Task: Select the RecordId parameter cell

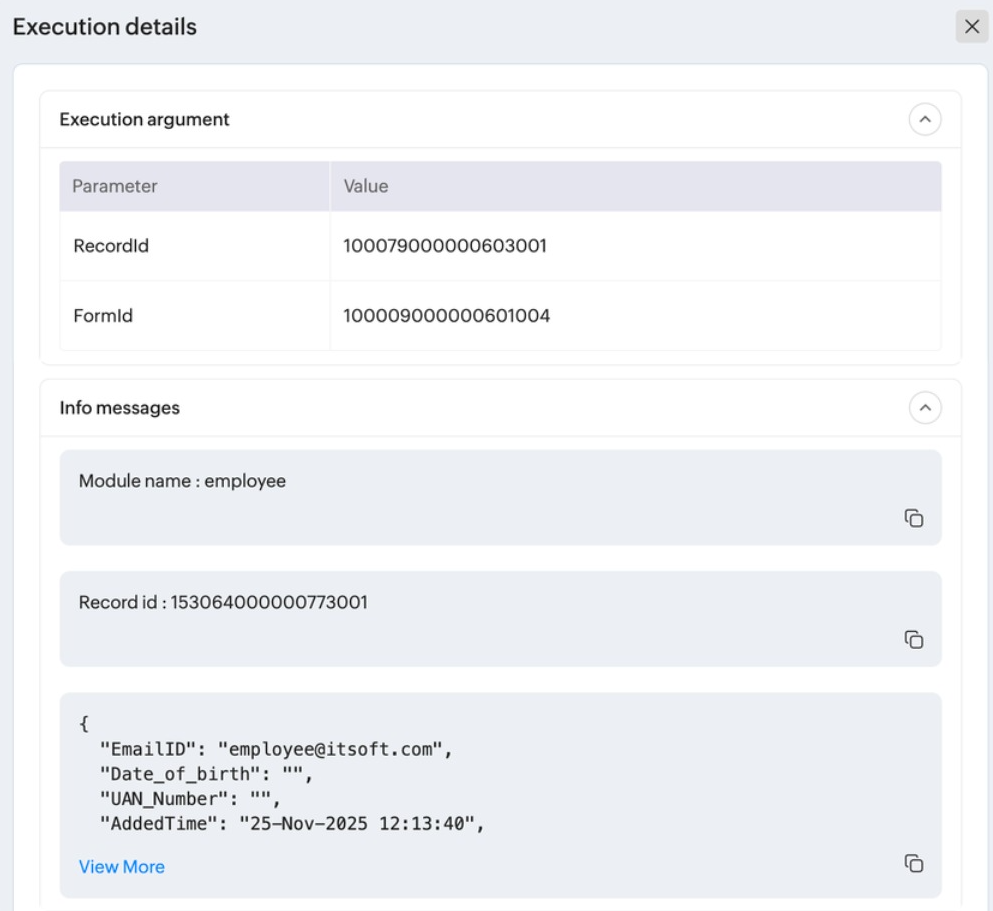Action: pyautogui.click(x=111, y=246)
